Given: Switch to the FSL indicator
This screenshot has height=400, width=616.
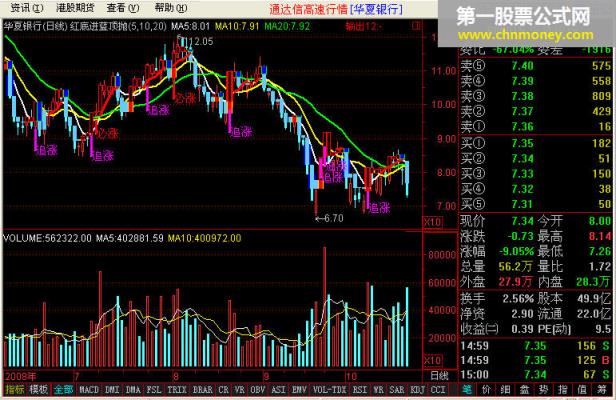Looking at the screenshot, I should (x=154, y=389).
